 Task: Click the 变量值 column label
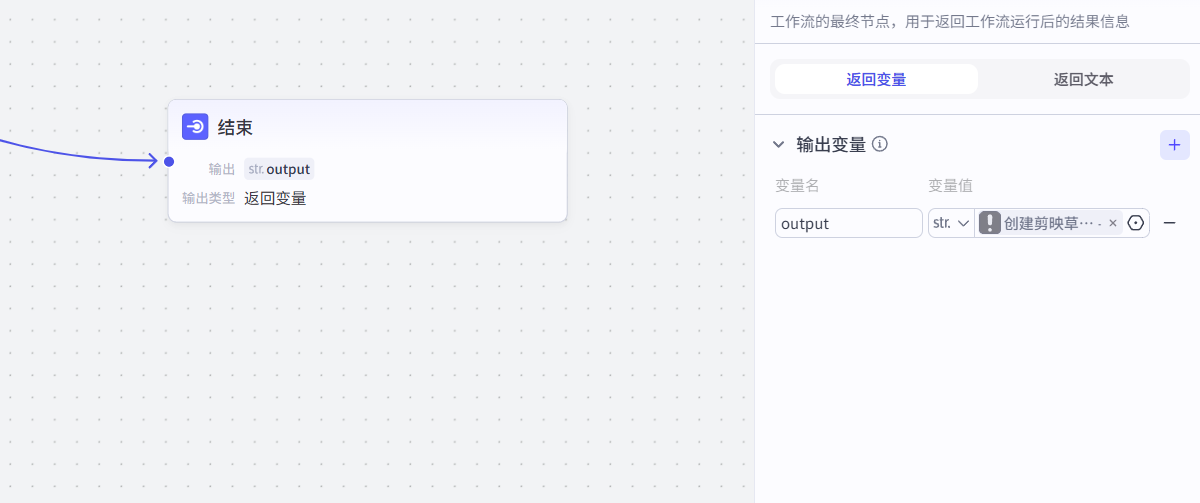[x=950, y=185]
